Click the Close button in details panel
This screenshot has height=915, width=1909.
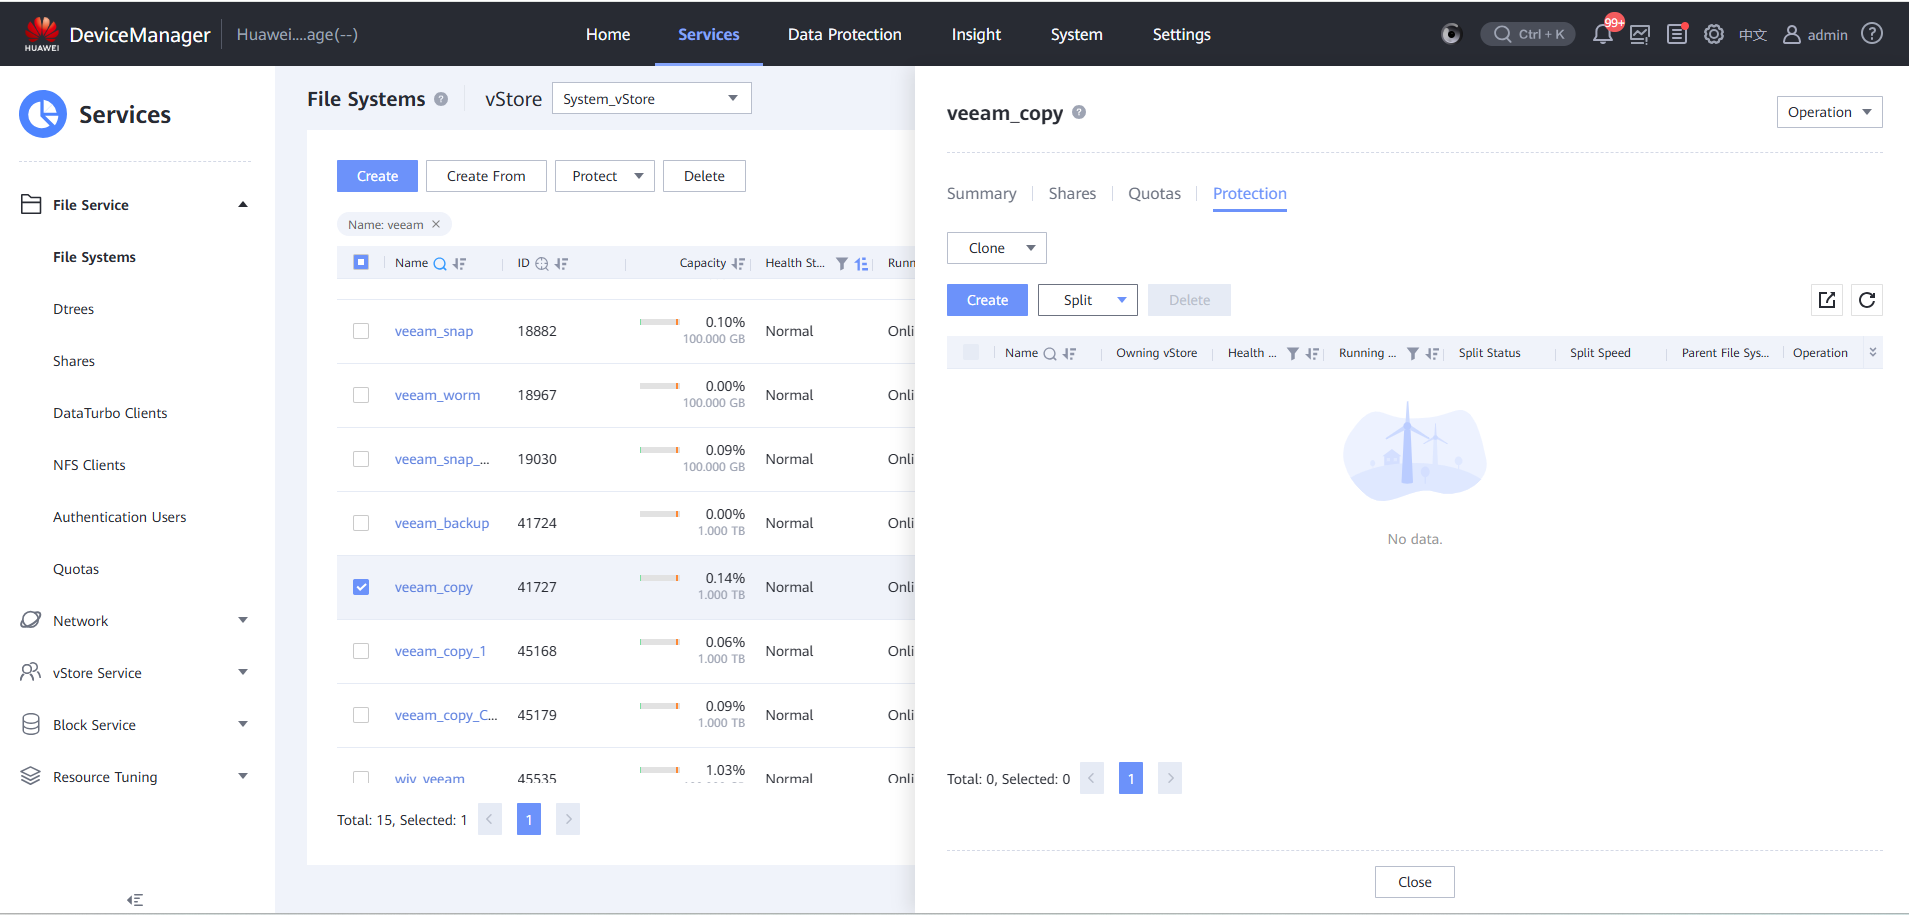(1414, 882)
